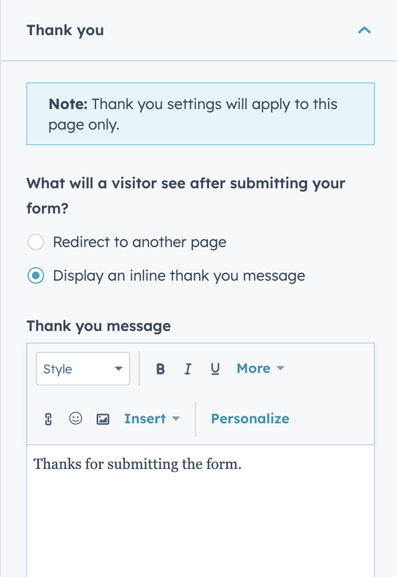The height and width of the screenshot is (577, 397).
Task: Insert a link with the chain icon
Action: (x=48, y=419)
